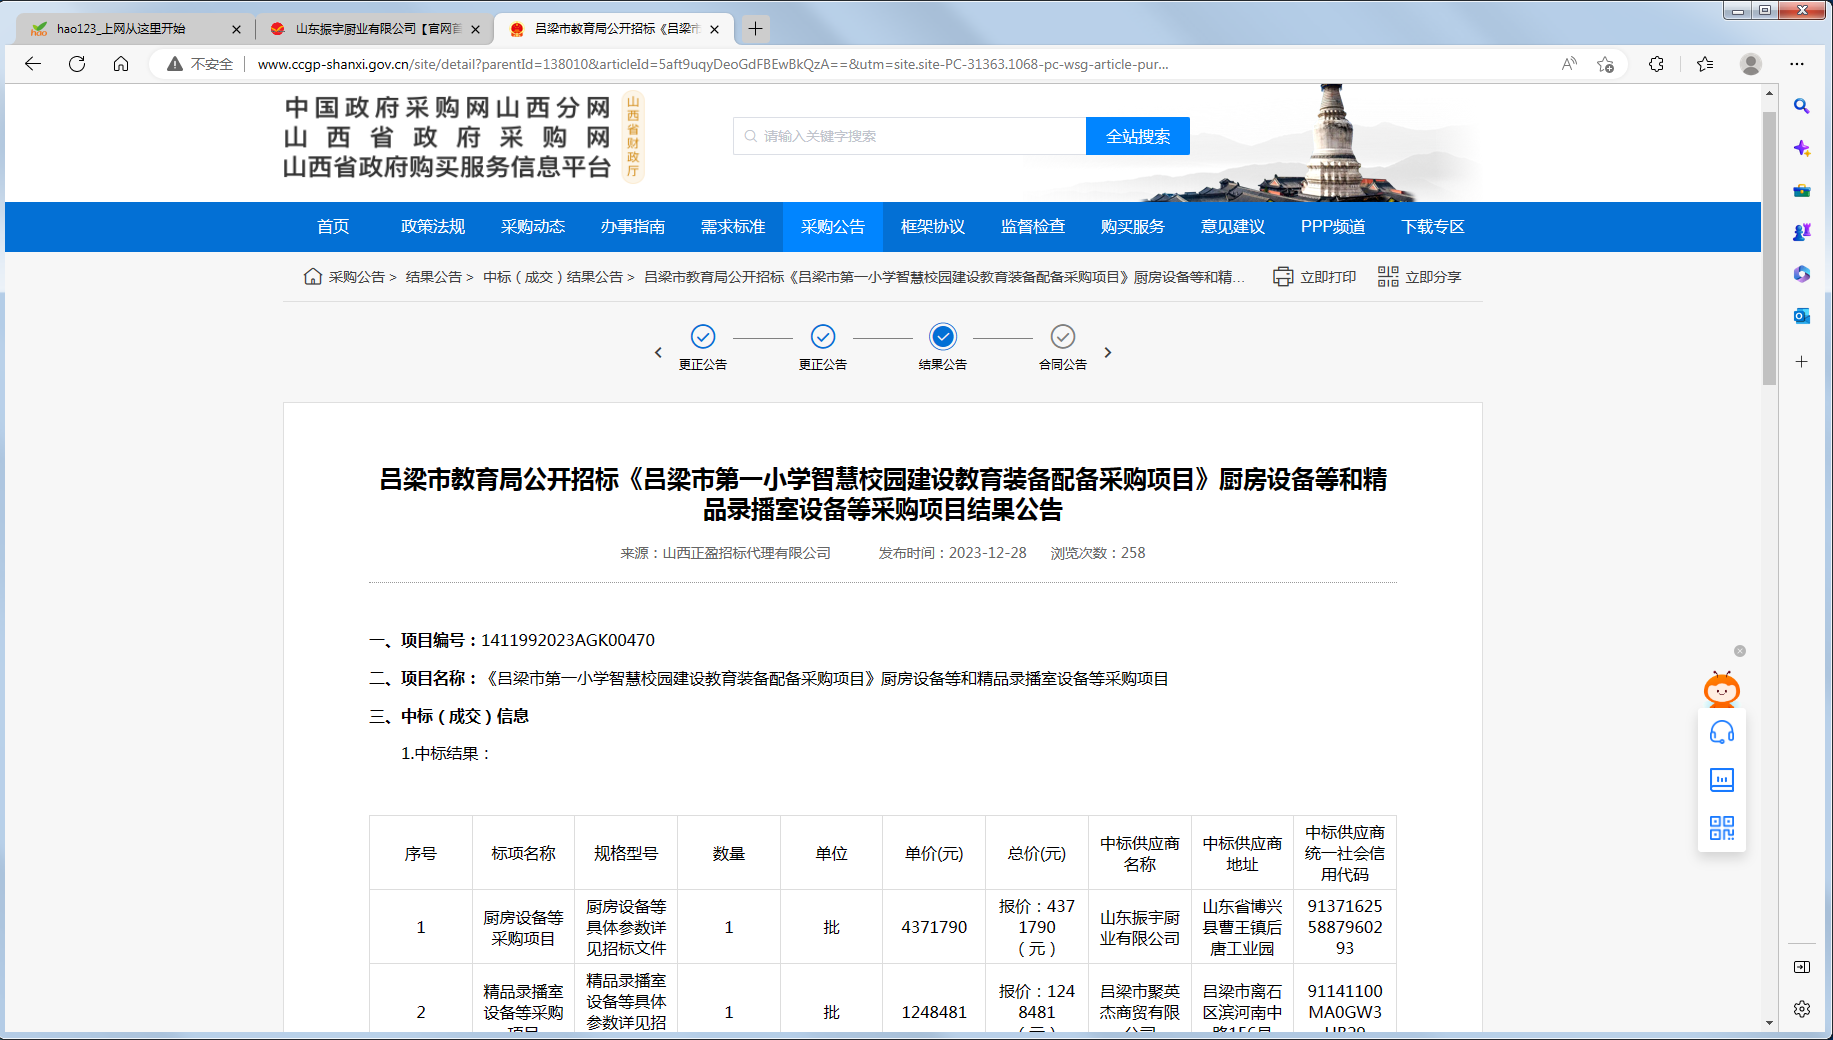1833x1040 pixels.
Task: Open floating feedback message icon
Action: coord(1722,780)
